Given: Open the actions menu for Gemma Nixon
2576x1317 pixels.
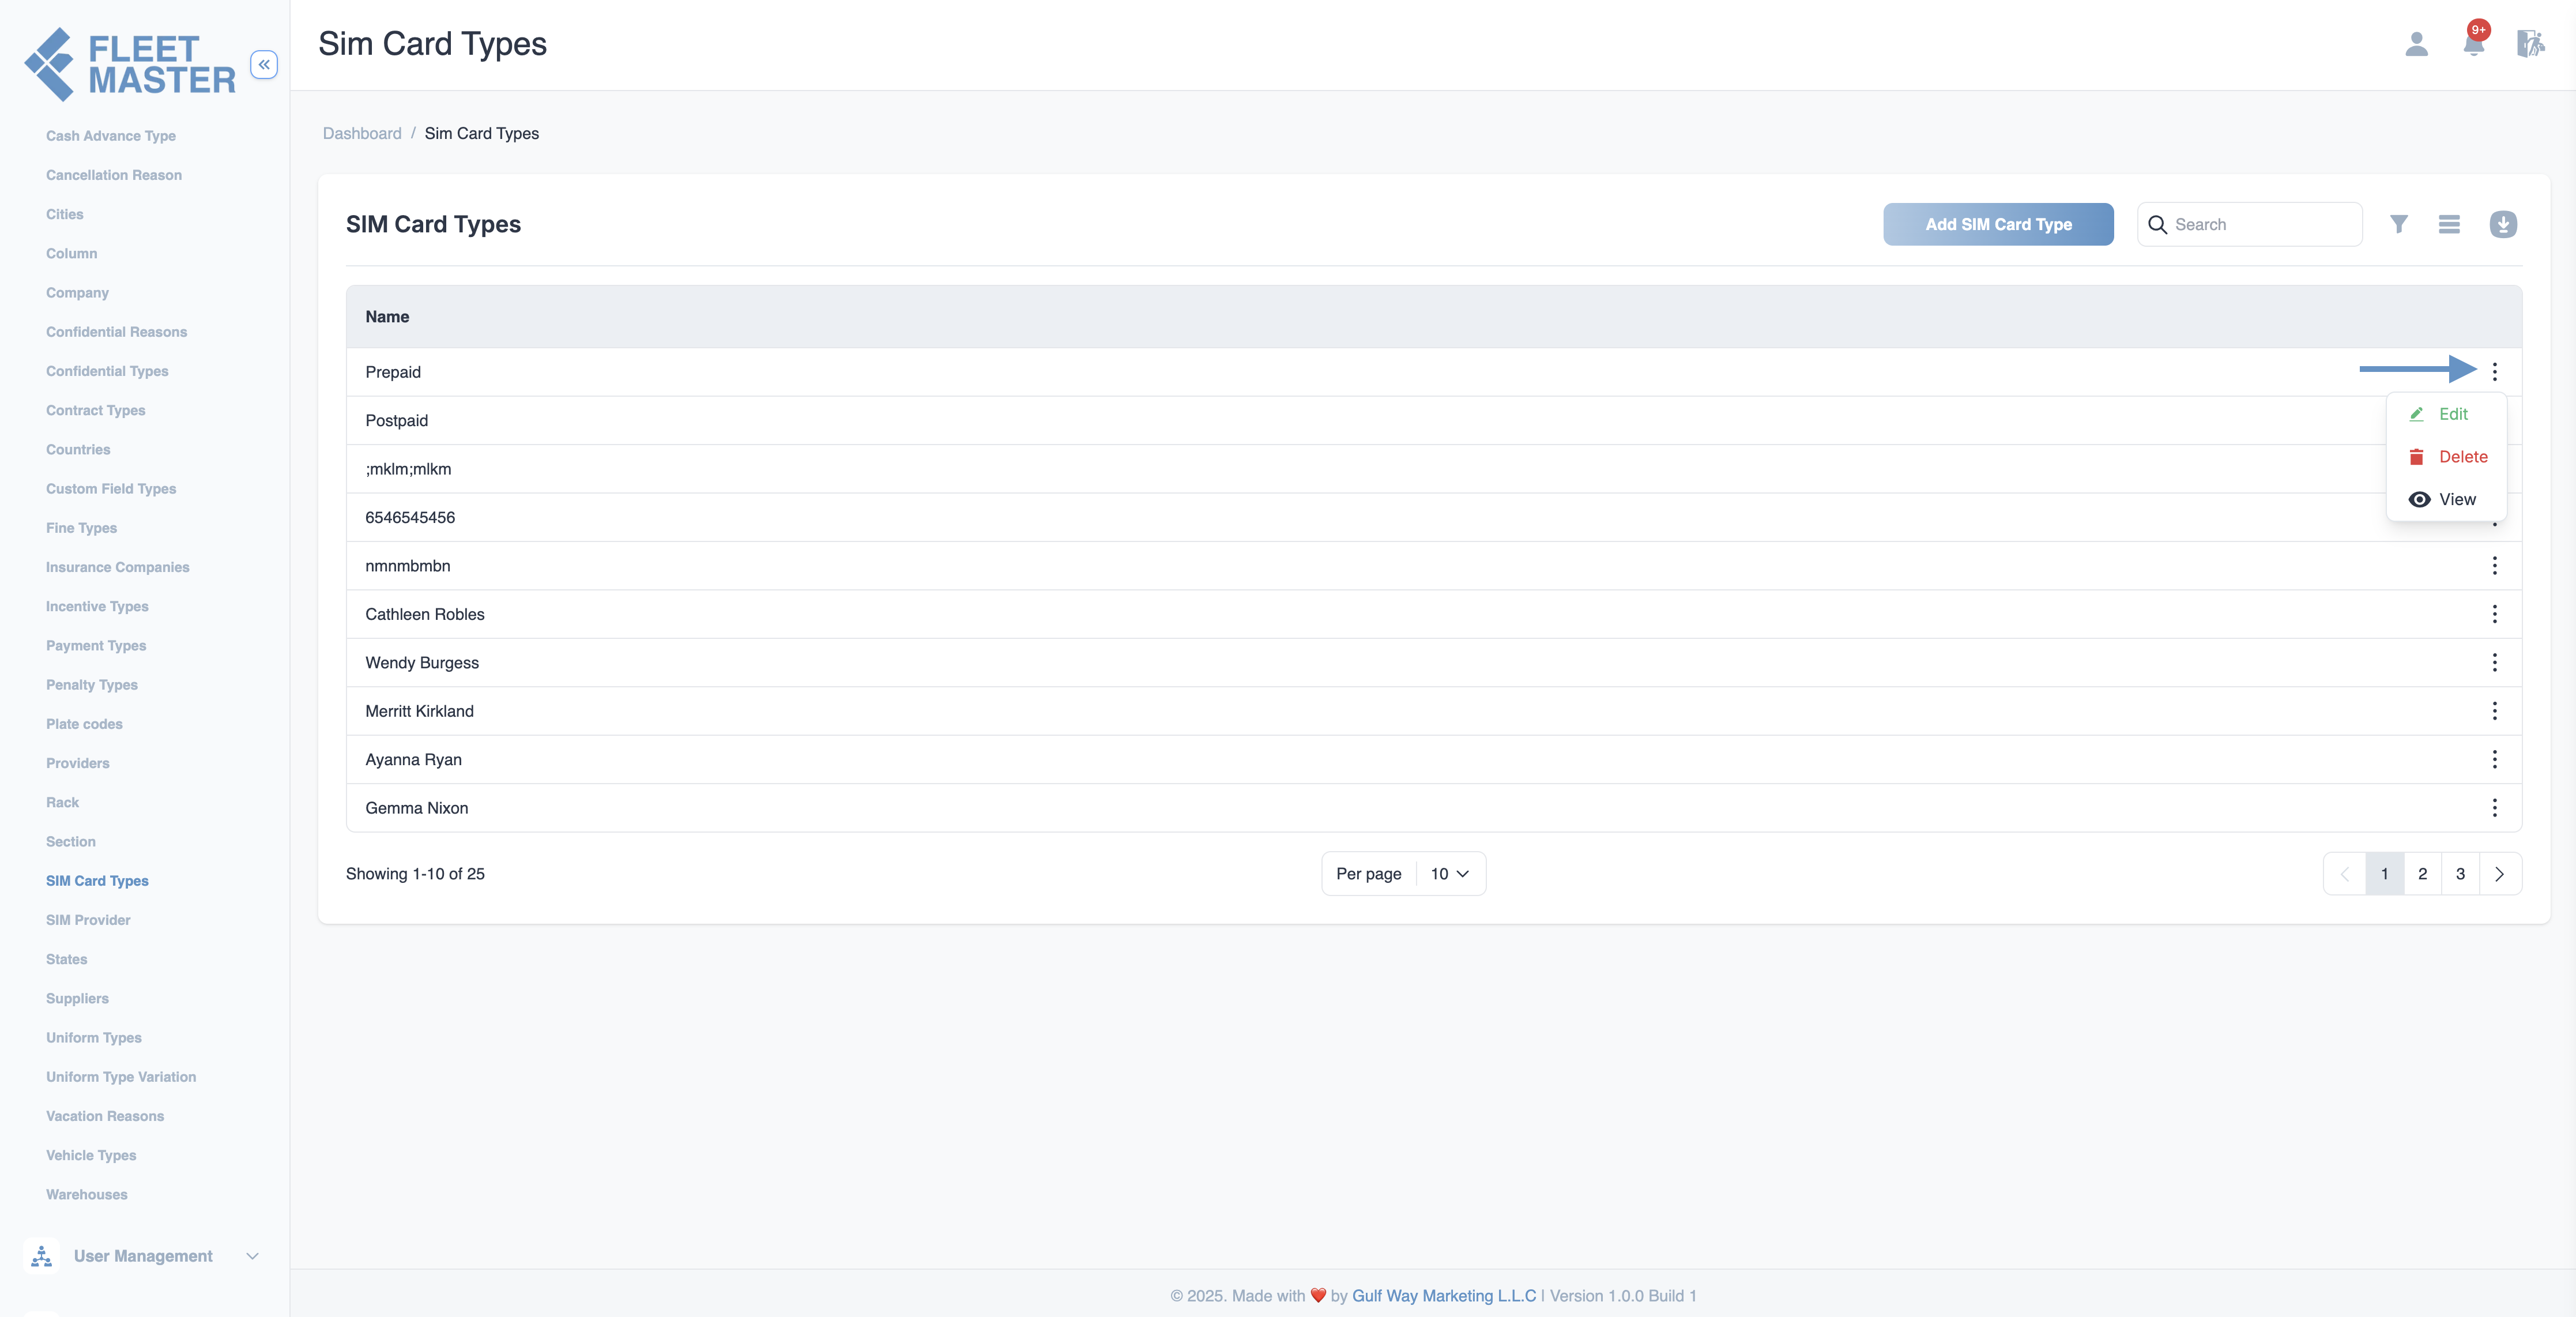Looking at the screenshot, I should pyautogui.click(x=2494, y=808).
